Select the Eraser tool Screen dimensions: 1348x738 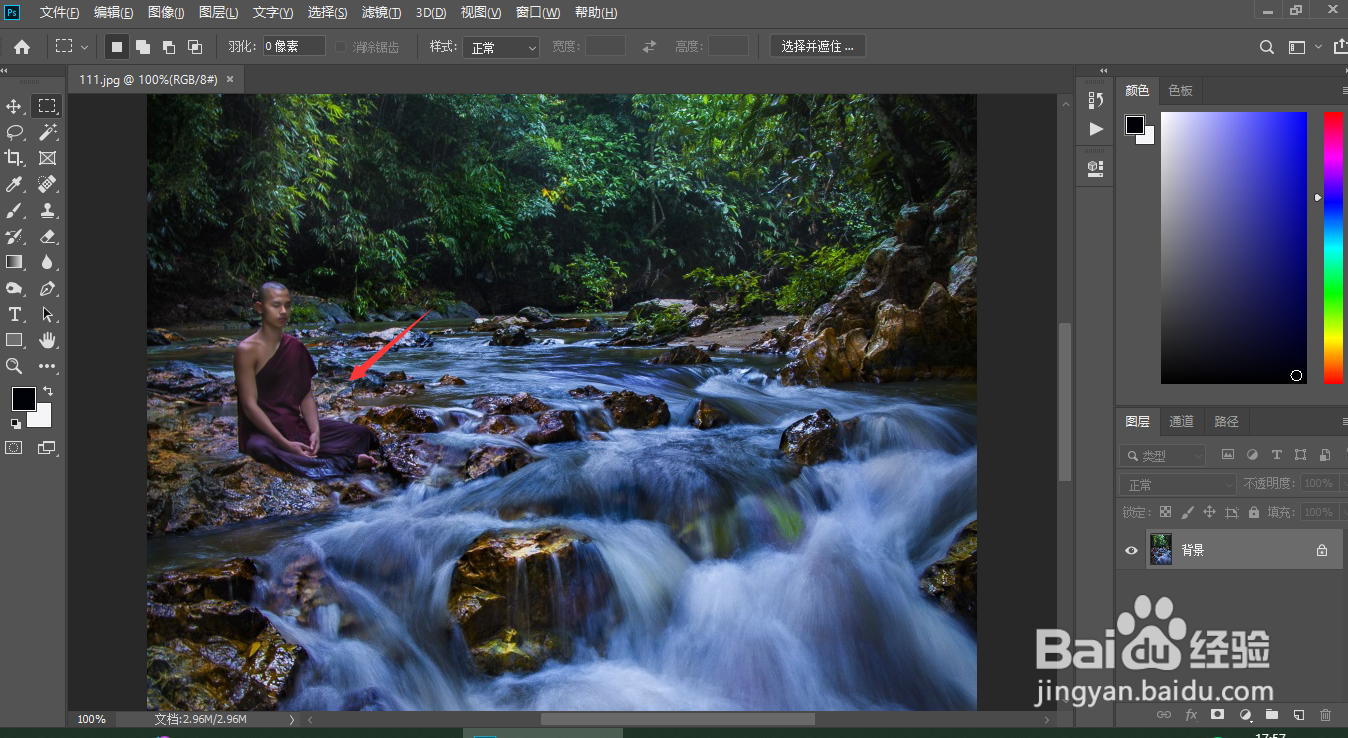click(x=47, y=236)
